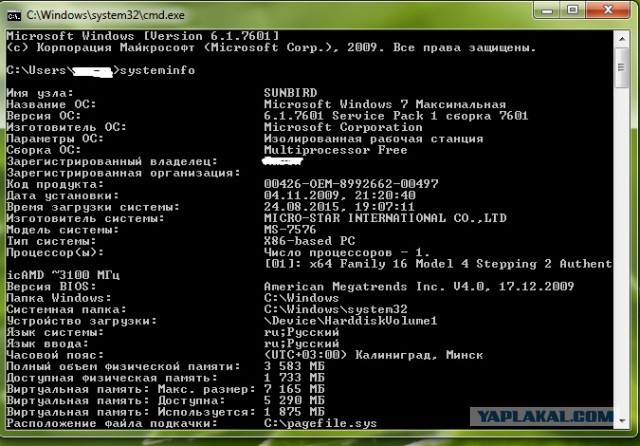Click the pagefile path C:\pagefile.sys
The image size is (640, 446).
coord(320,424)
